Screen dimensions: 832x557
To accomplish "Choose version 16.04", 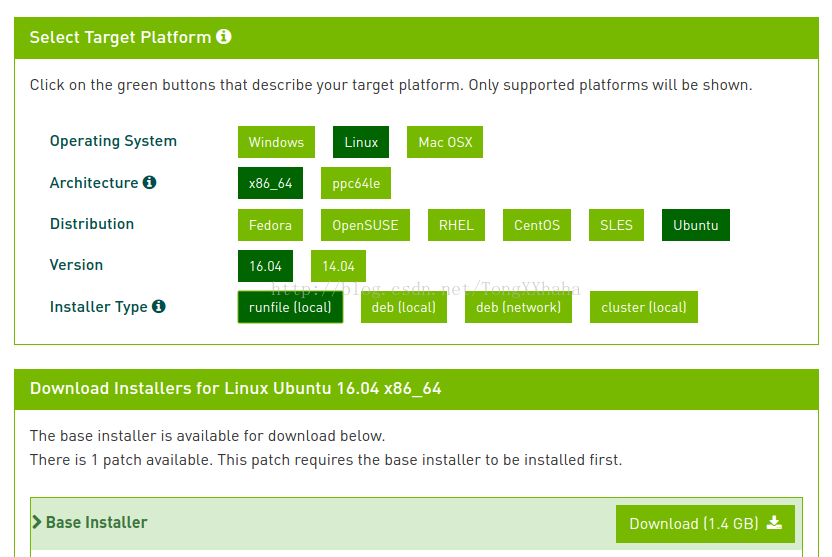I will 265,266.
